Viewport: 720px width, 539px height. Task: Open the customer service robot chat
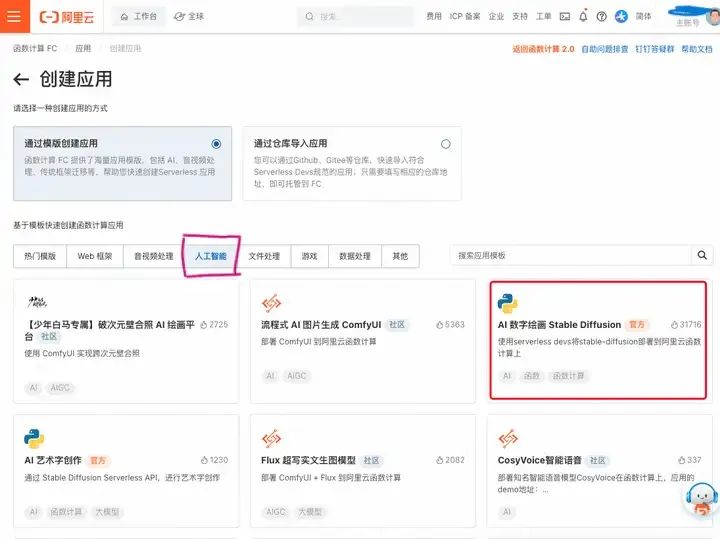coord(702,499)
